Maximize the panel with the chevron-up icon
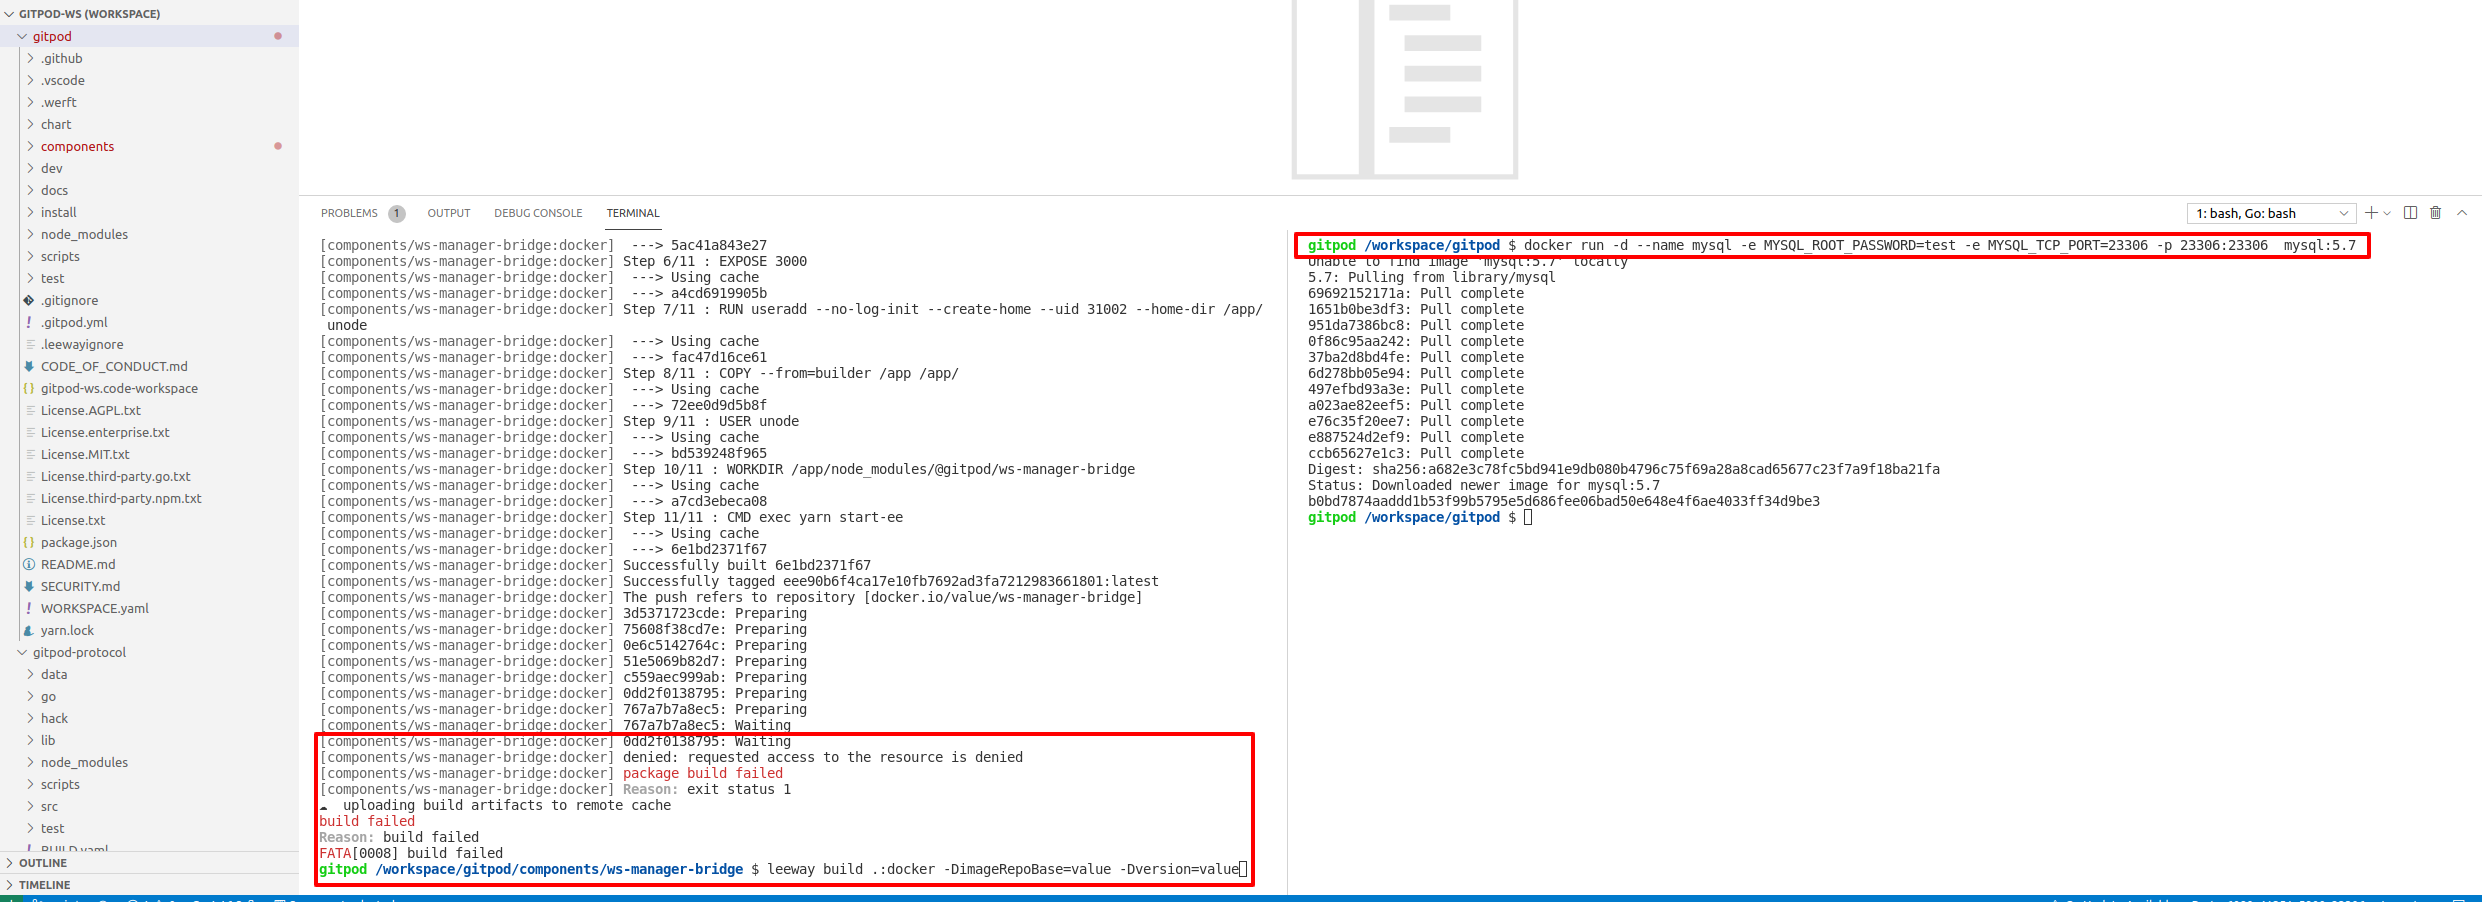This screenshot has width=2482, height=902. pos(2462,212)
